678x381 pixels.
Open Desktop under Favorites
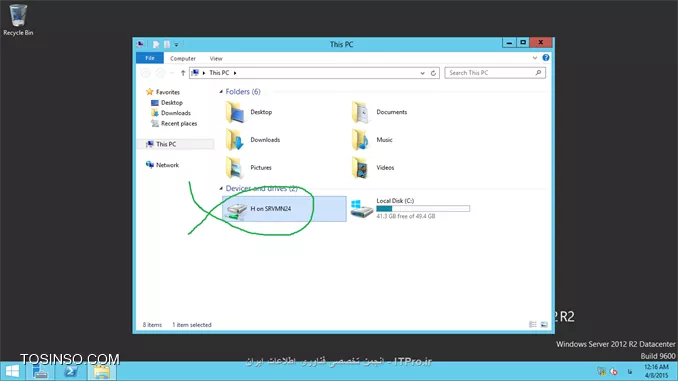[x=167, y=102]
